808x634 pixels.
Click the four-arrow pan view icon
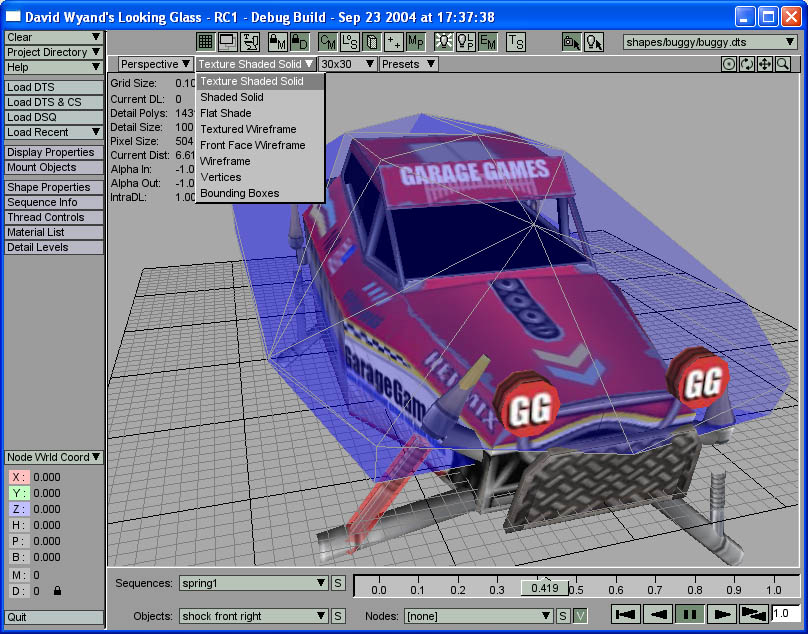[765, 64]
